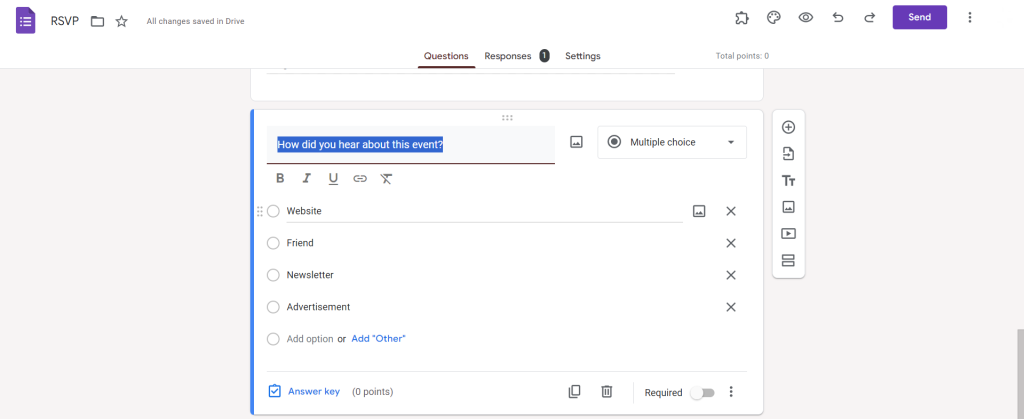1024x419 pixels.
Task: Remove the Website option
Action: tap(731, 211)
